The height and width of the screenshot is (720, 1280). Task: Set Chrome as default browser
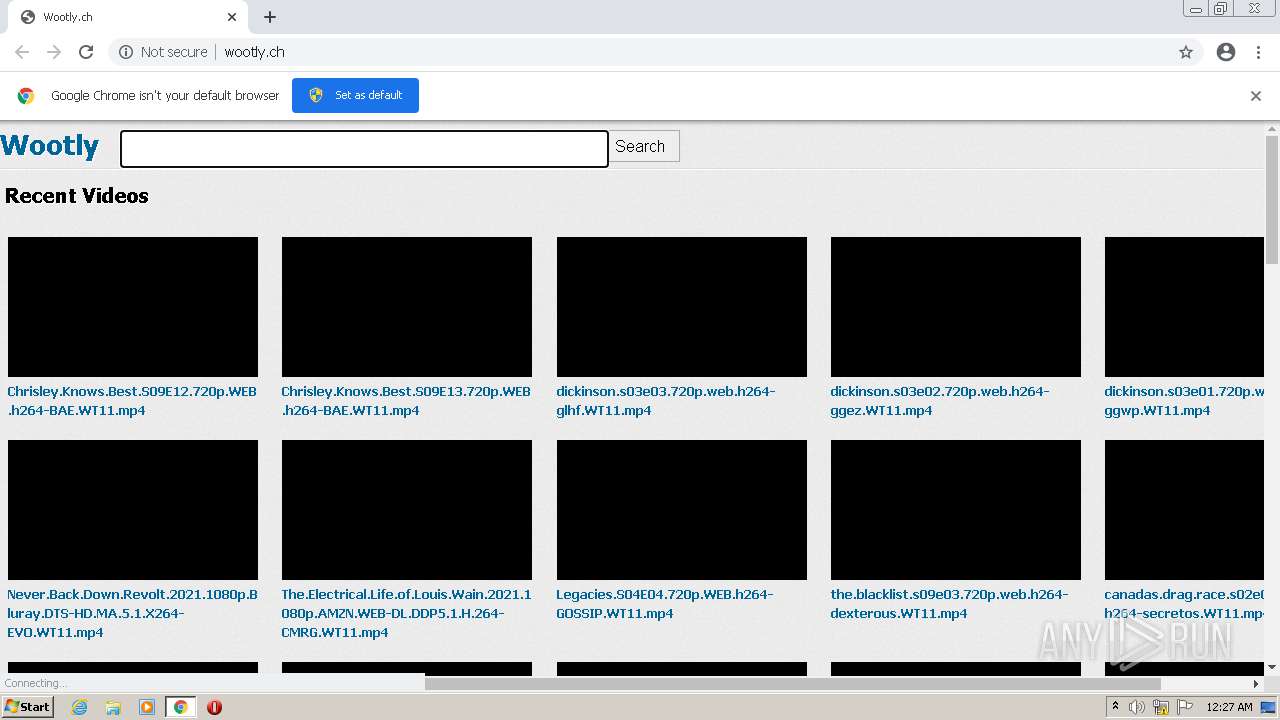coord(355,95)
